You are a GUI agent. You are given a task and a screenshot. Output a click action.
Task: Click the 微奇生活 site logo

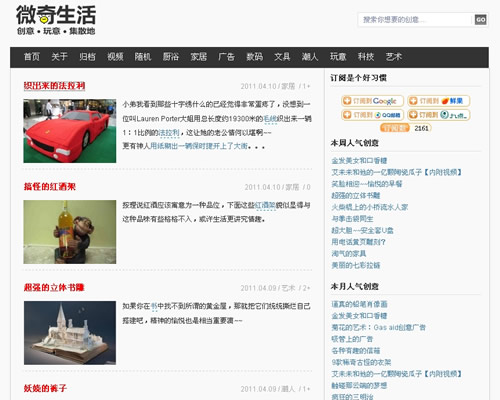click(56, 19)
